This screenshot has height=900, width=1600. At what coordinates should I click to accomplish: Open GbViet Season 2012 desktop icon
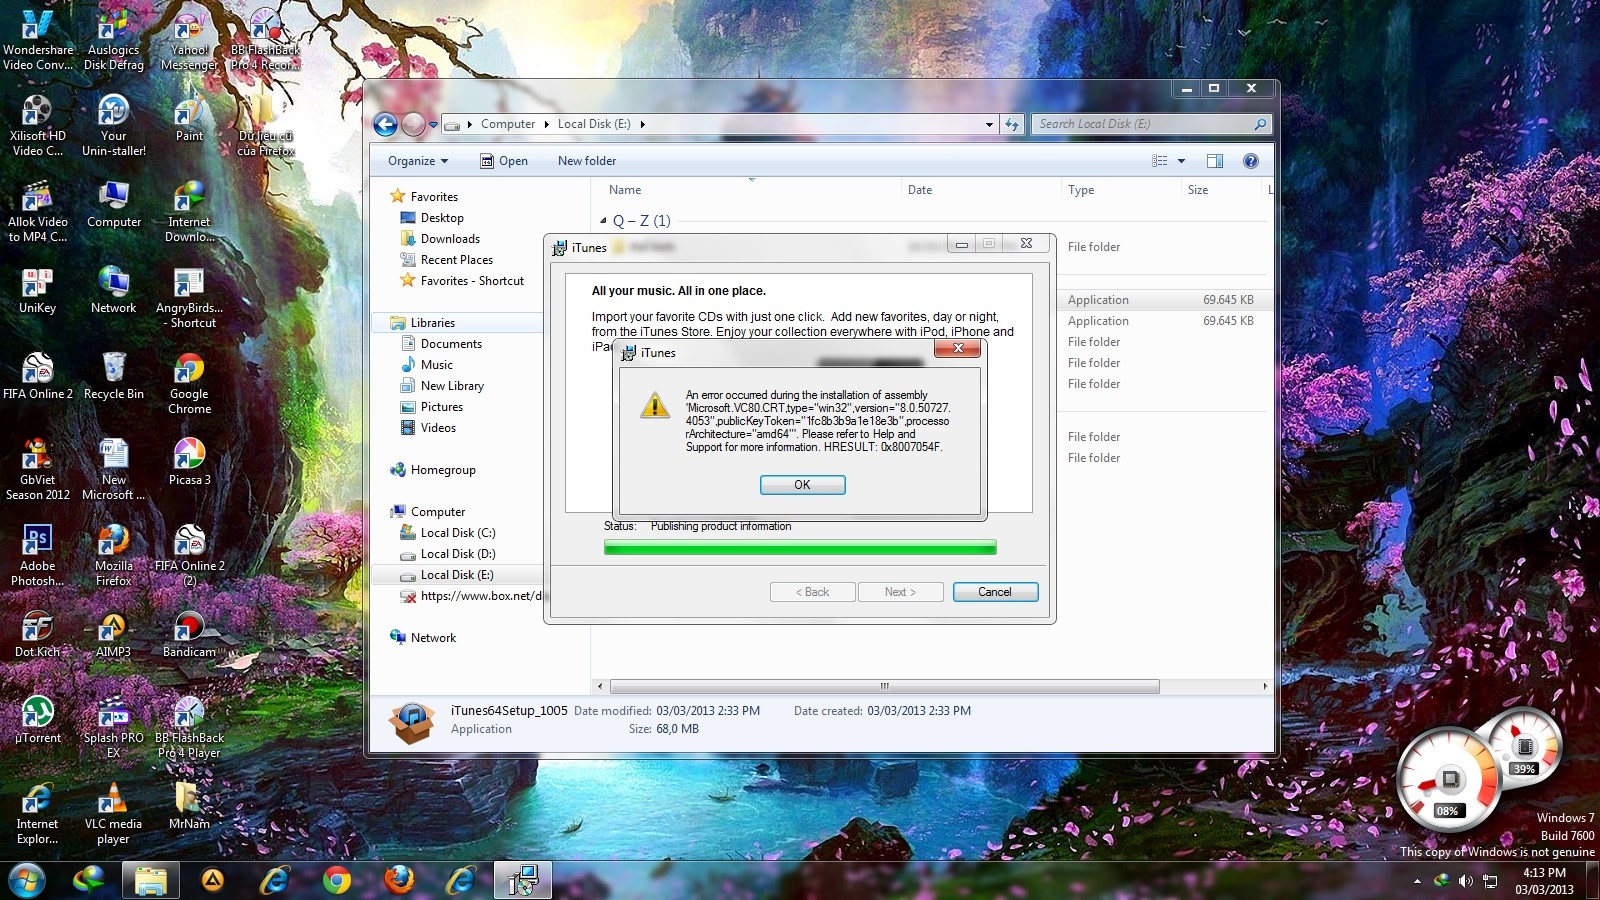[x=38, y=470]
